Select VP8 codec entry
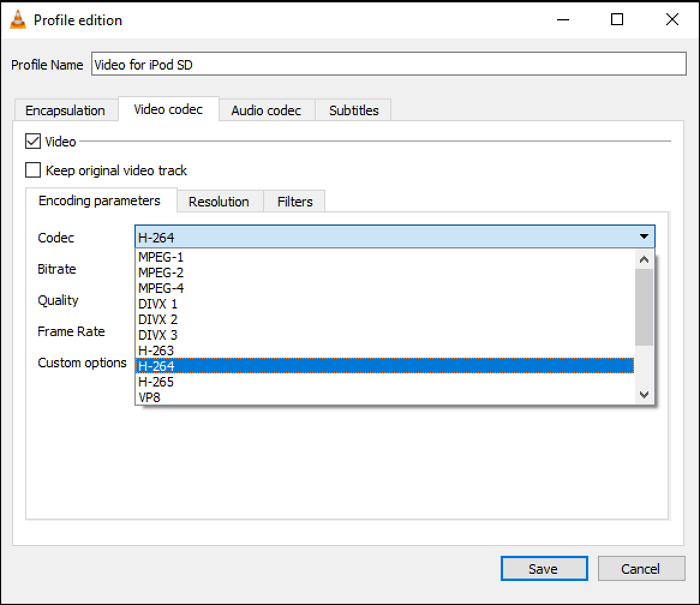Screen dimensions: 700x605 coord(149,397)
